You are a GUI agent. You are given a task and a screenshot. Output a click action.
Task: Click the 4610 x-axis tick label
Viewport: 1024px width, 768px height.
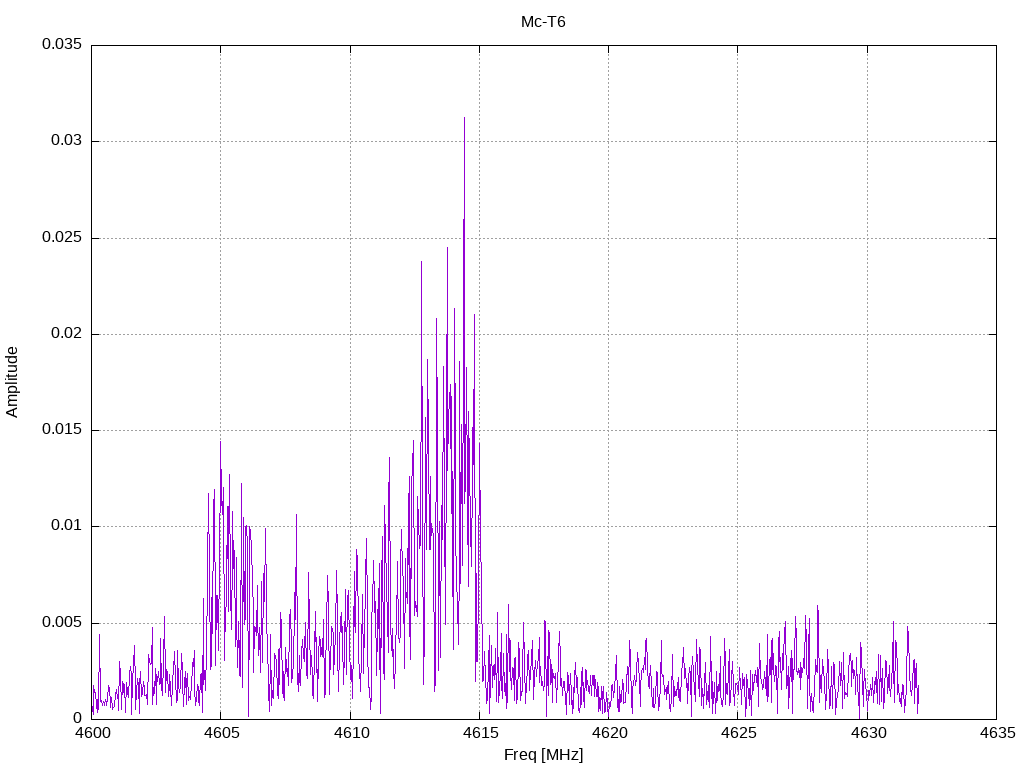click(350, 733)
